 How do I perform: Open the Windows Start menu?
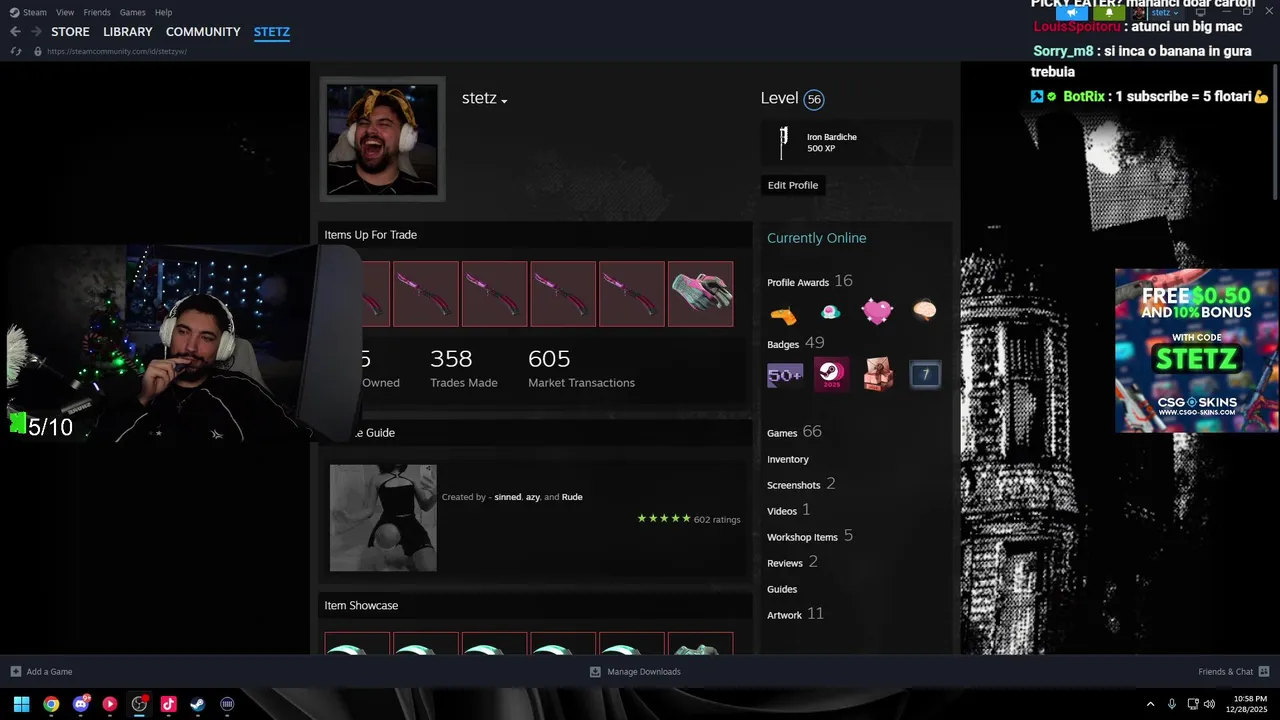pyautogui.click(x=21, y=704)
